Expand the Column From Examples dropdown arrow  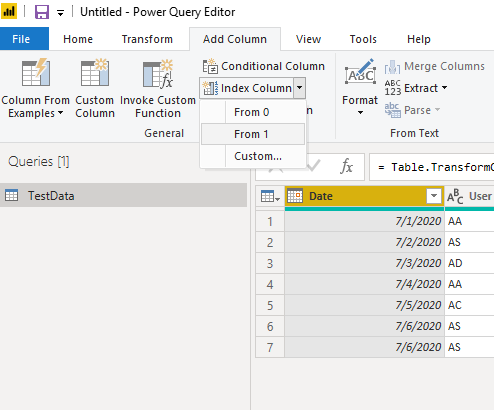click(x=60, y=113)
